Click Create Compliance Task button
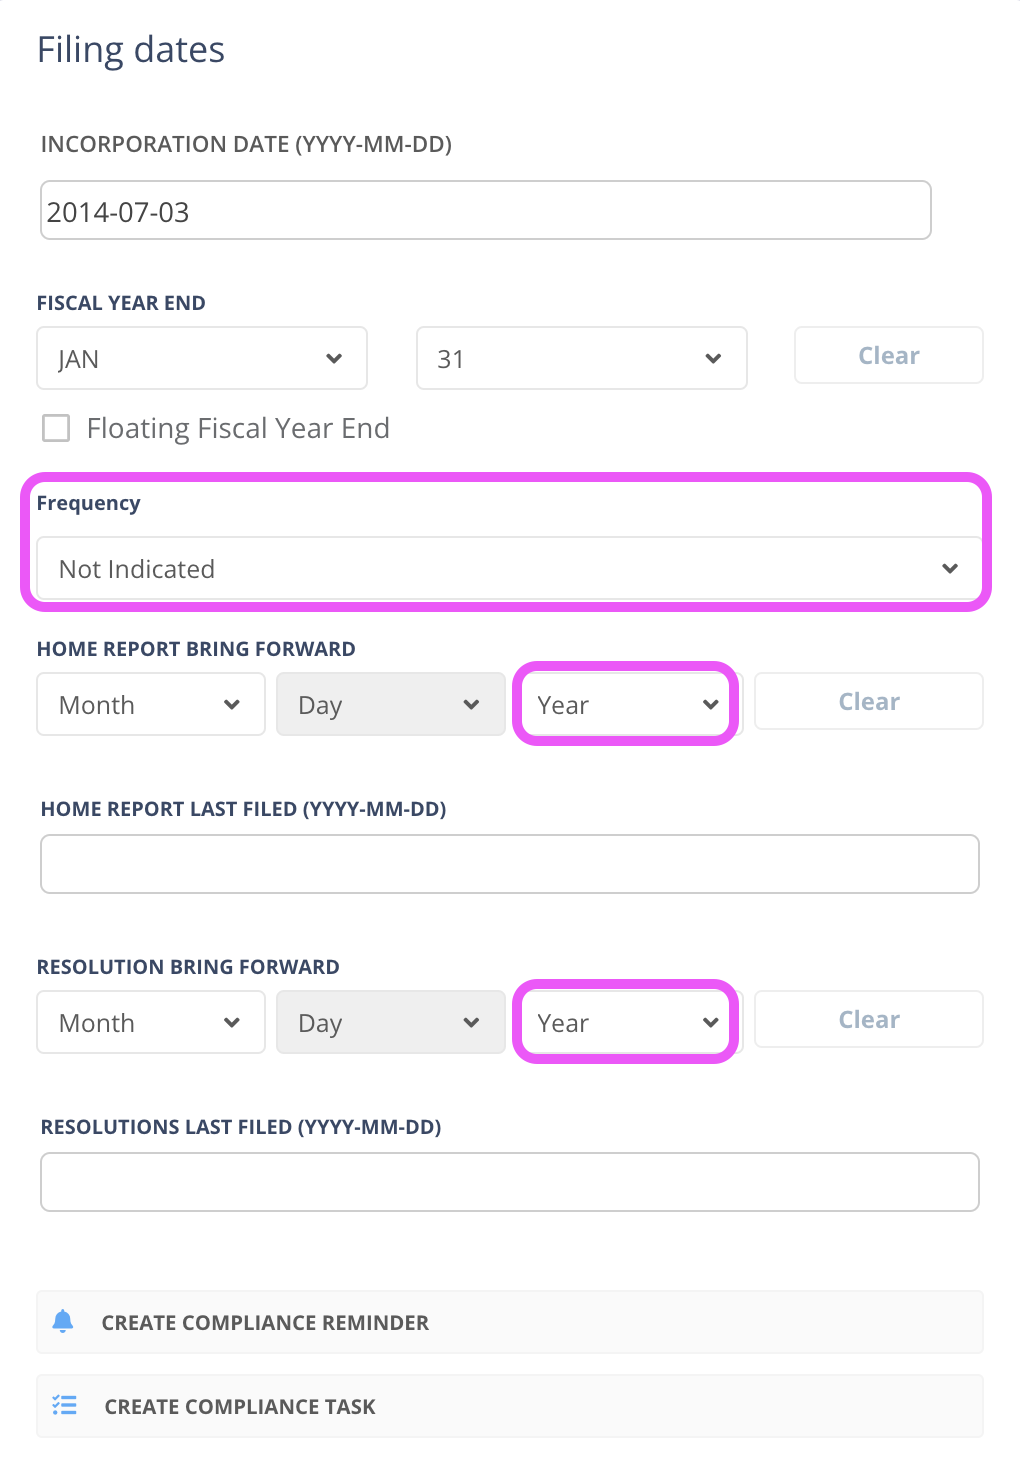The width and height of the screenshot is (1020, 1474). (510, 1406)
